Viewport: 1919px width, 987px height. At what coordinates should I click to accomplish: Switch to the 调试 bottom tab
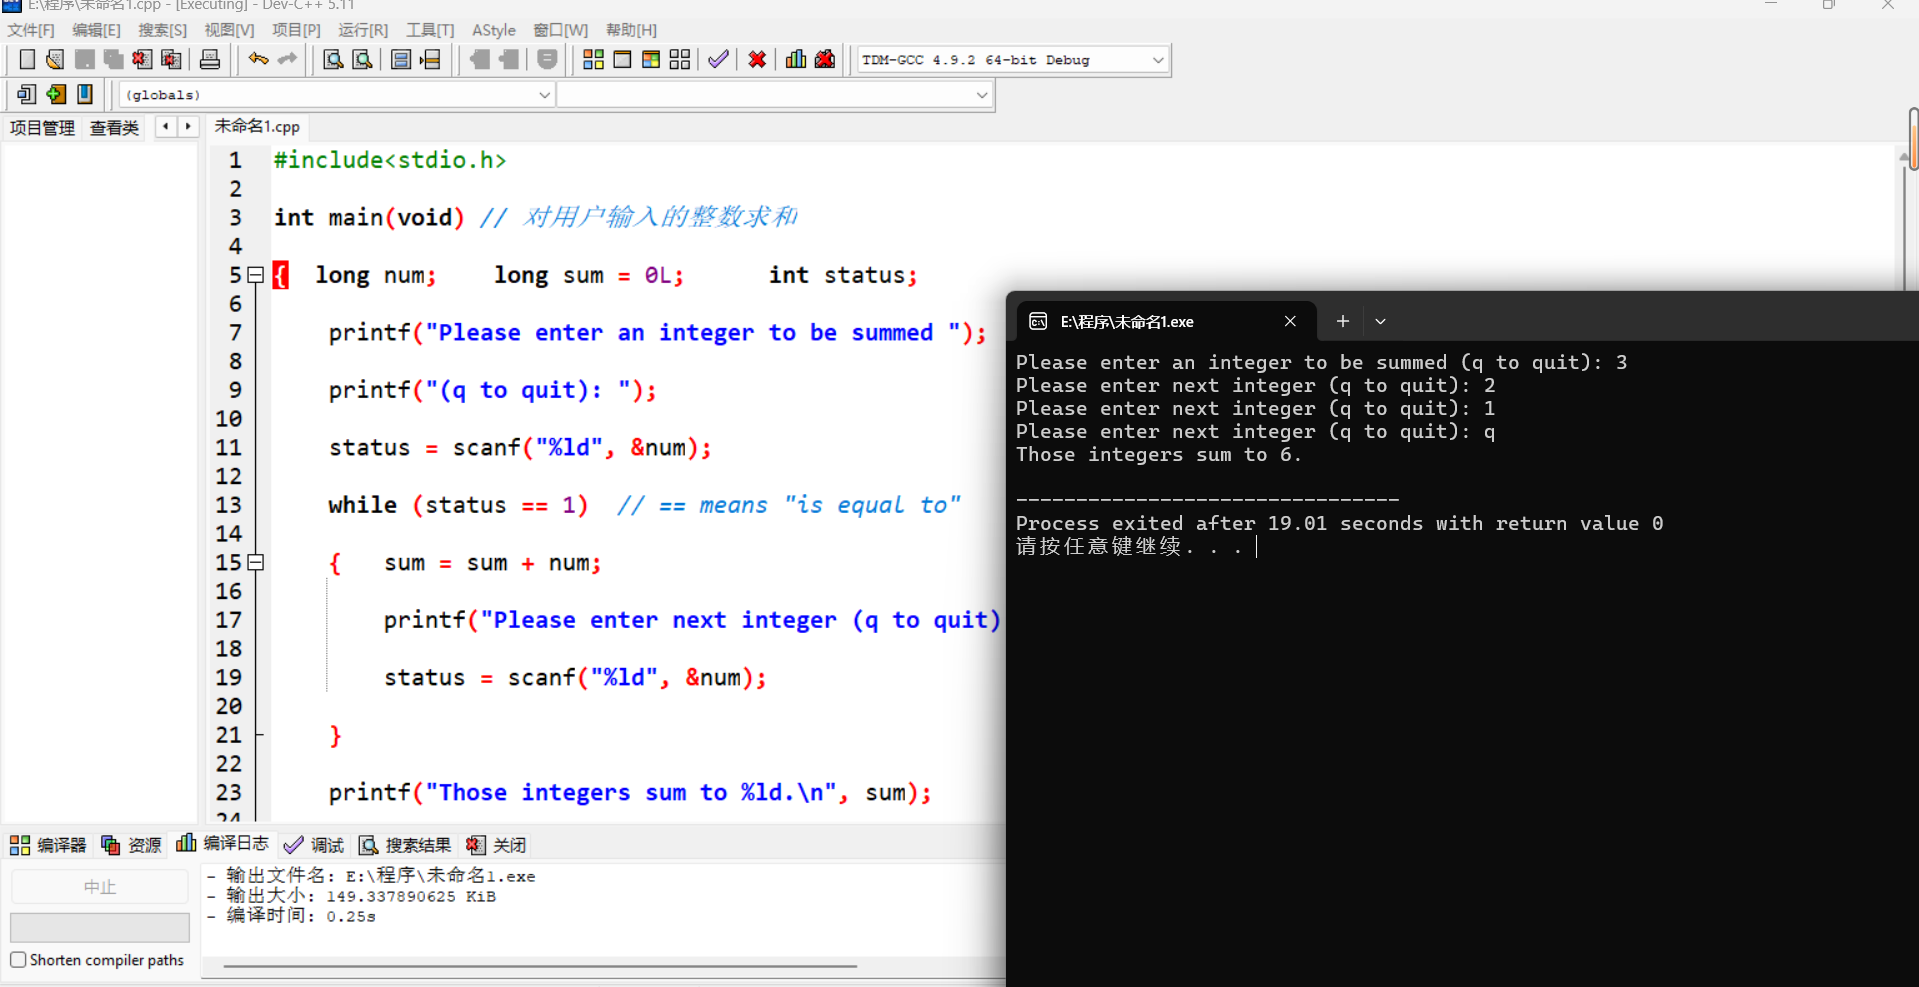click(x=314, y=845)
